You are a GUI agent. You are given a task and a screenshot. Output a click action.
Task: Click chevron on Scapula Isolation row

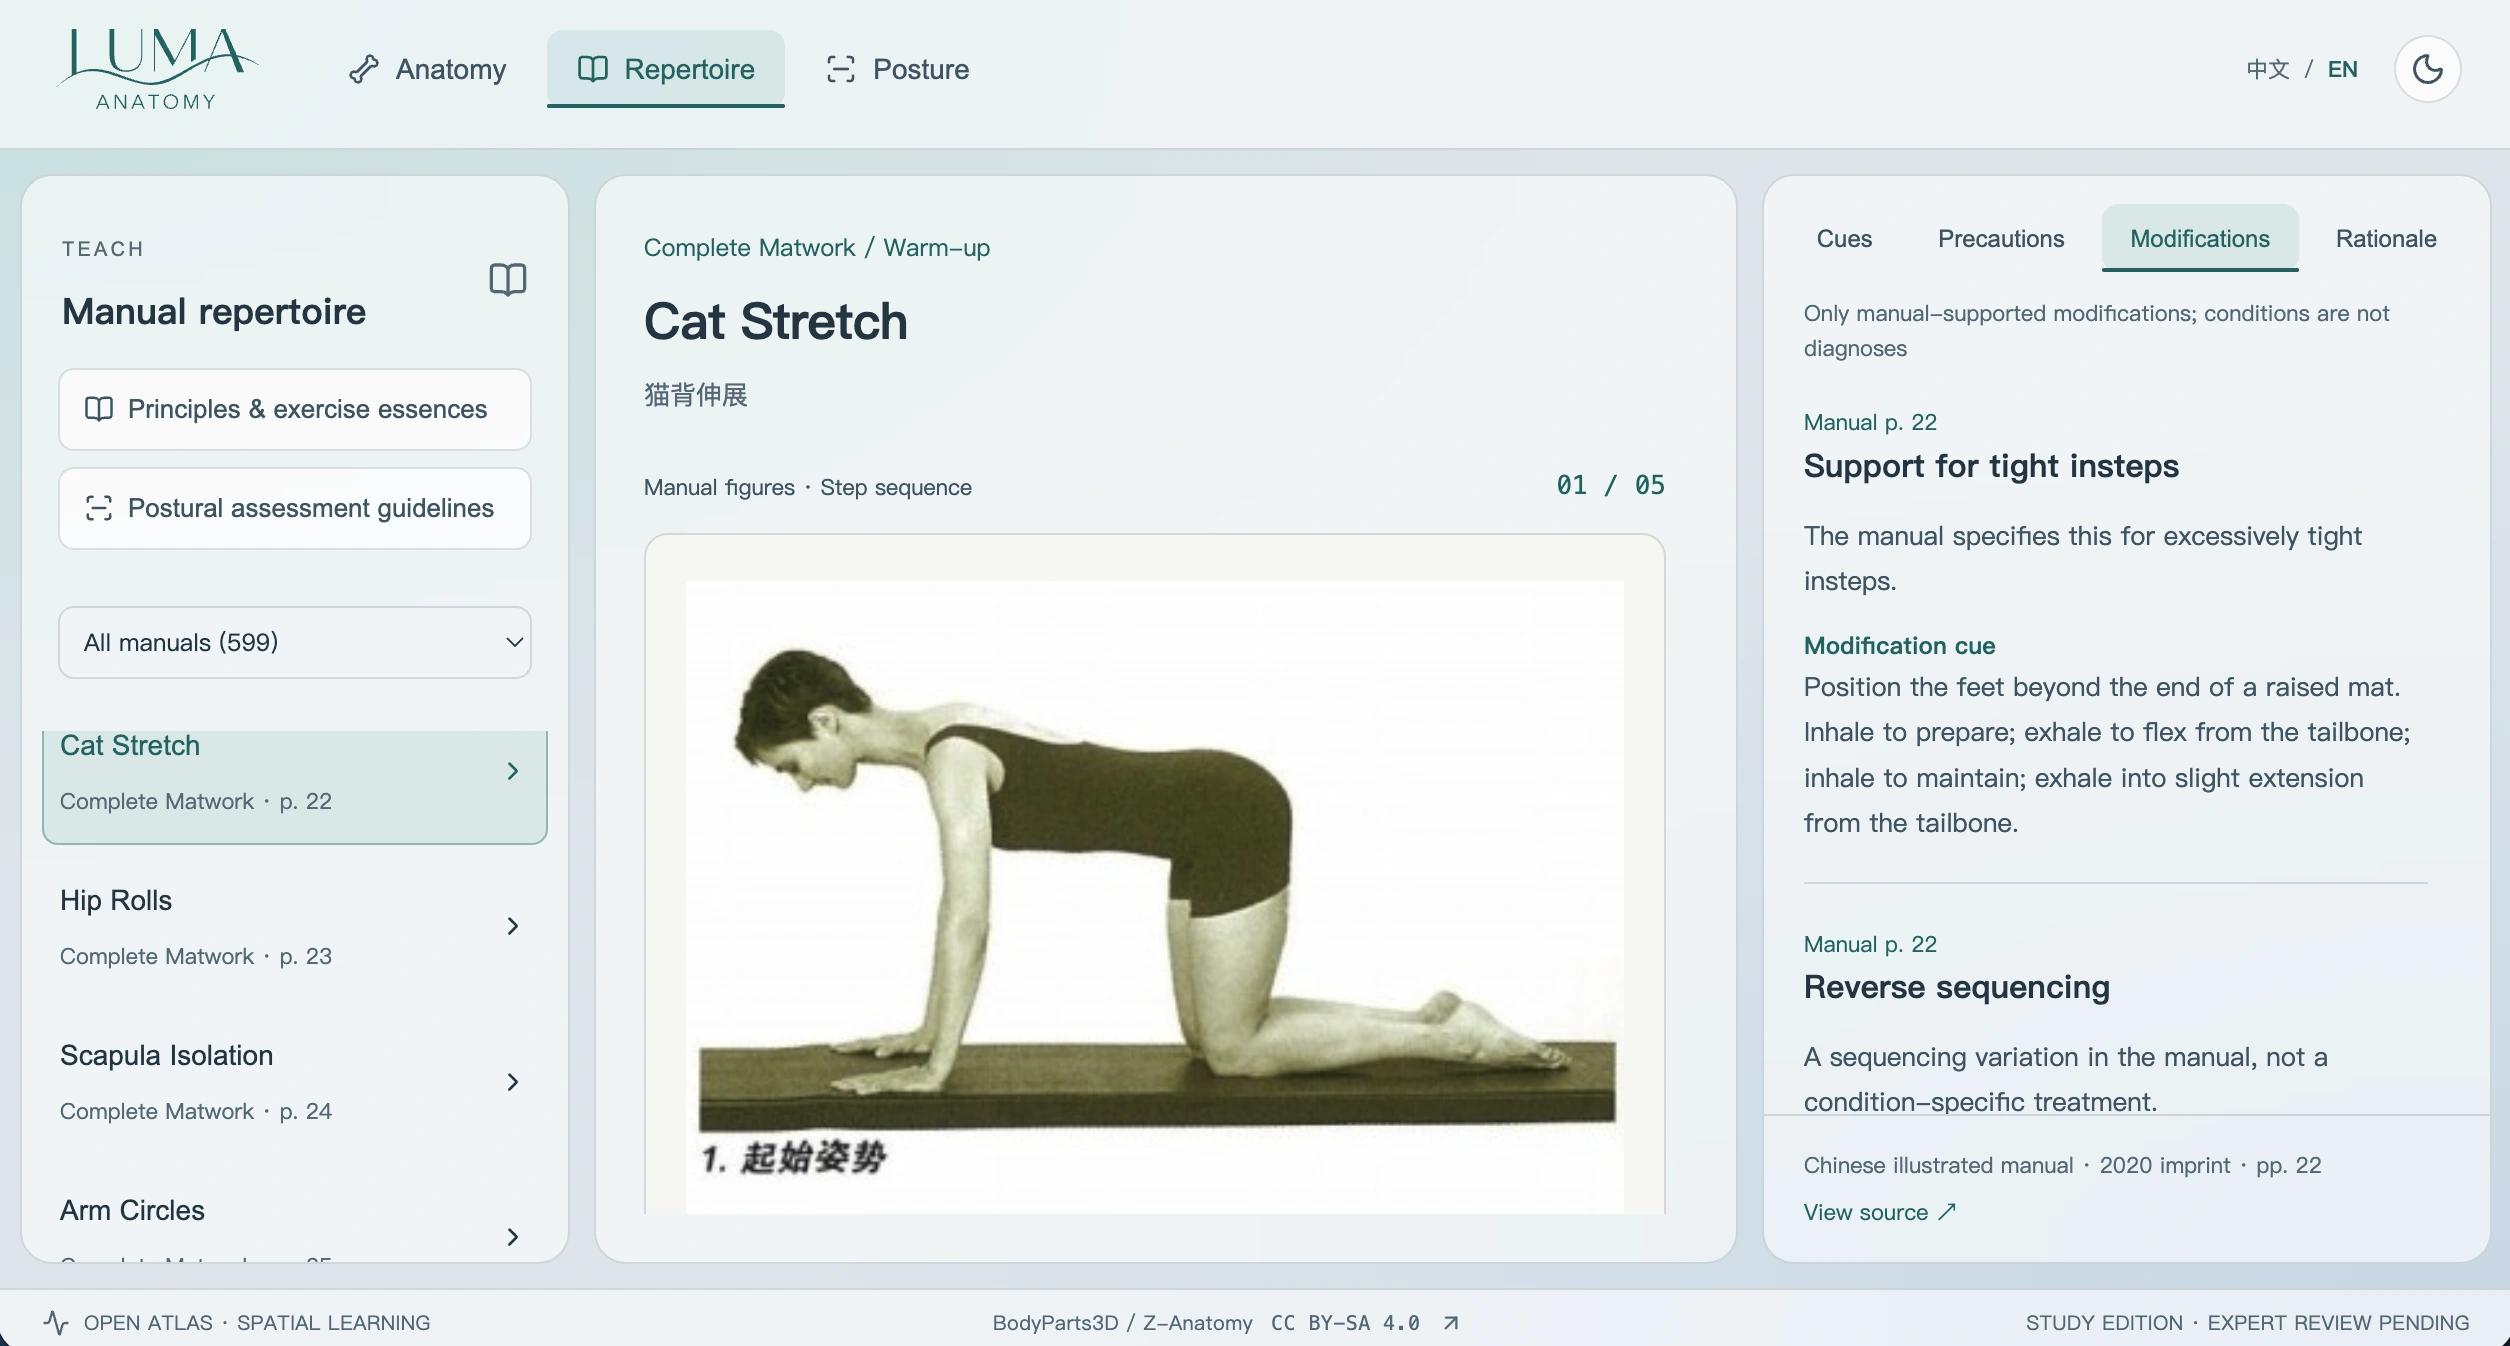tap(513, 1082)
